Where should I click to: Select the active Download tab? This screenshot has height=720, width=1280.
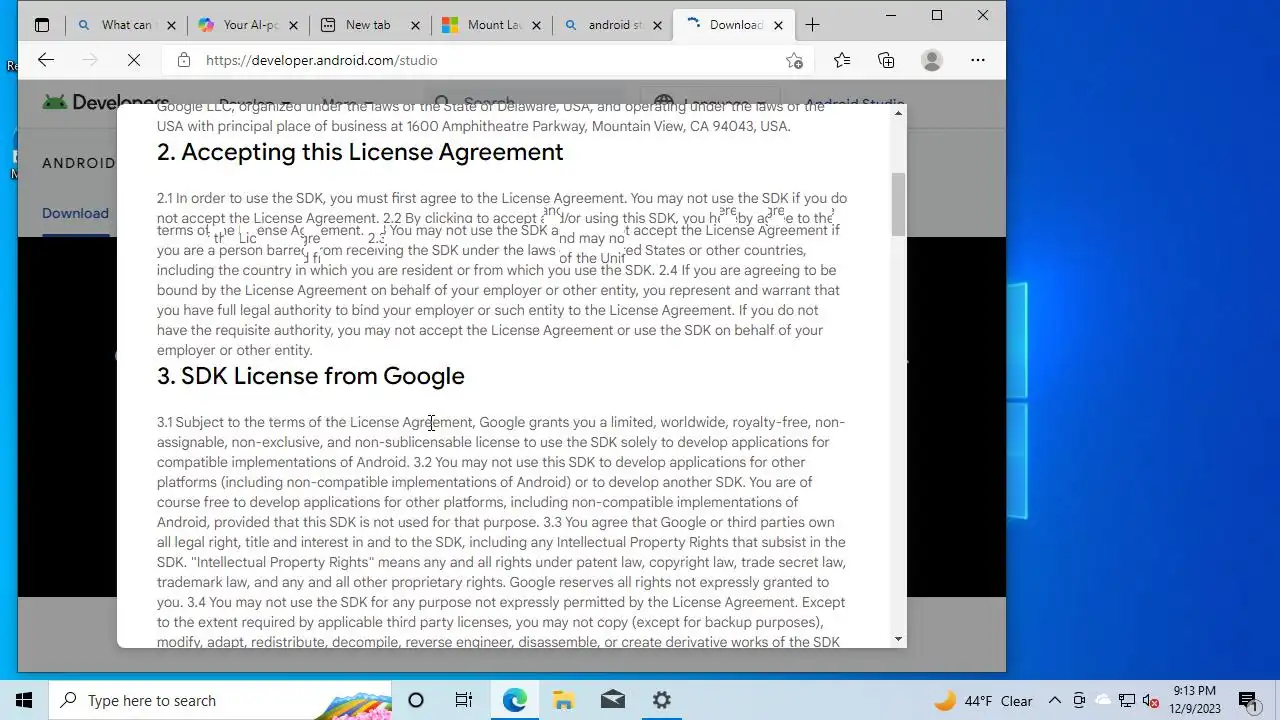pos(735,25)
